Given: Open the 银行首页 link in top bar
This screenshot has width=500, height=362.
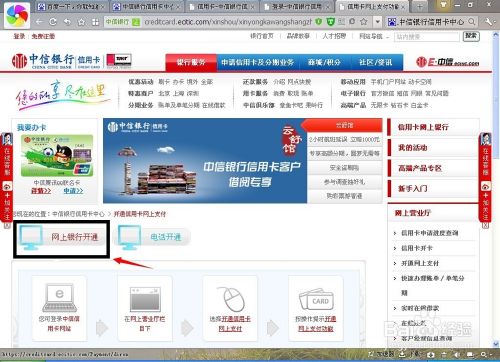Looking at the screenshot, I should [x=262, y=36].
